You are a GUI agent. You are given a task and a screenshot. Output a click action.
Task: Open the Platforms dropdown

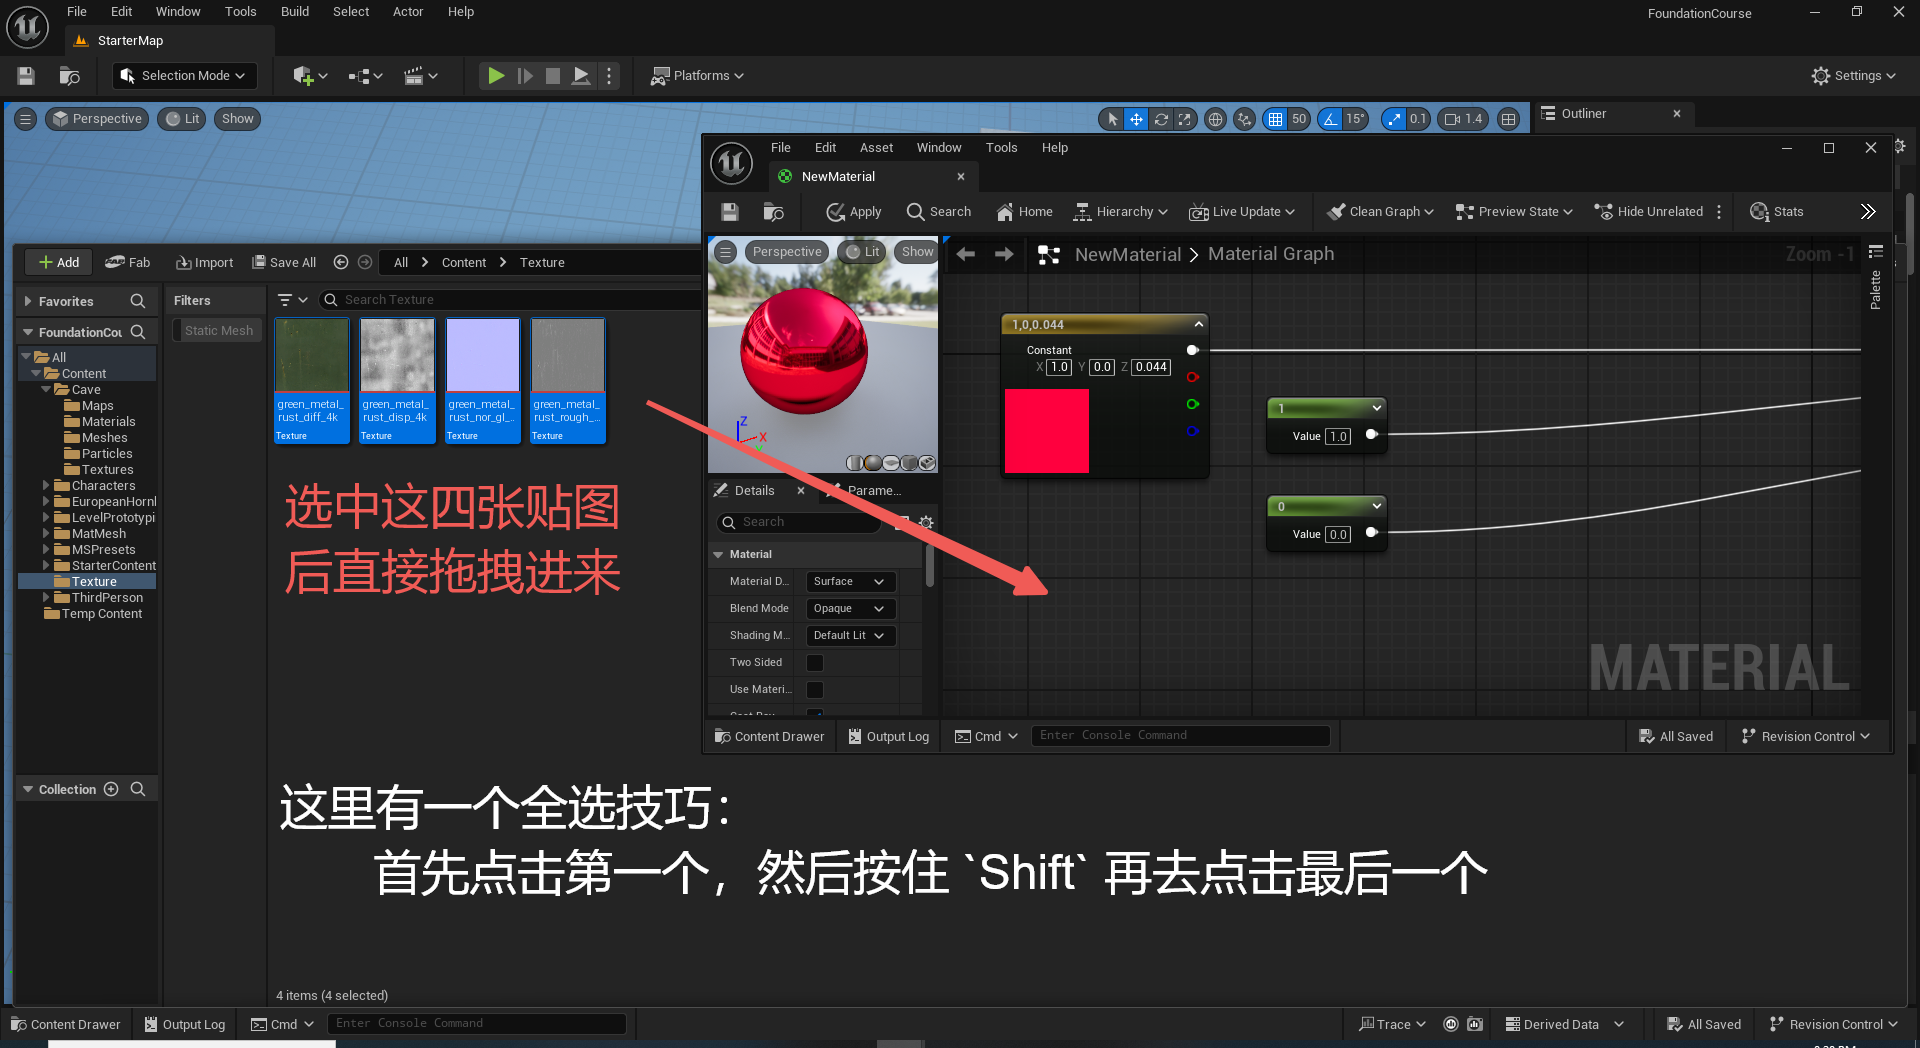click(x=697, y=76)
